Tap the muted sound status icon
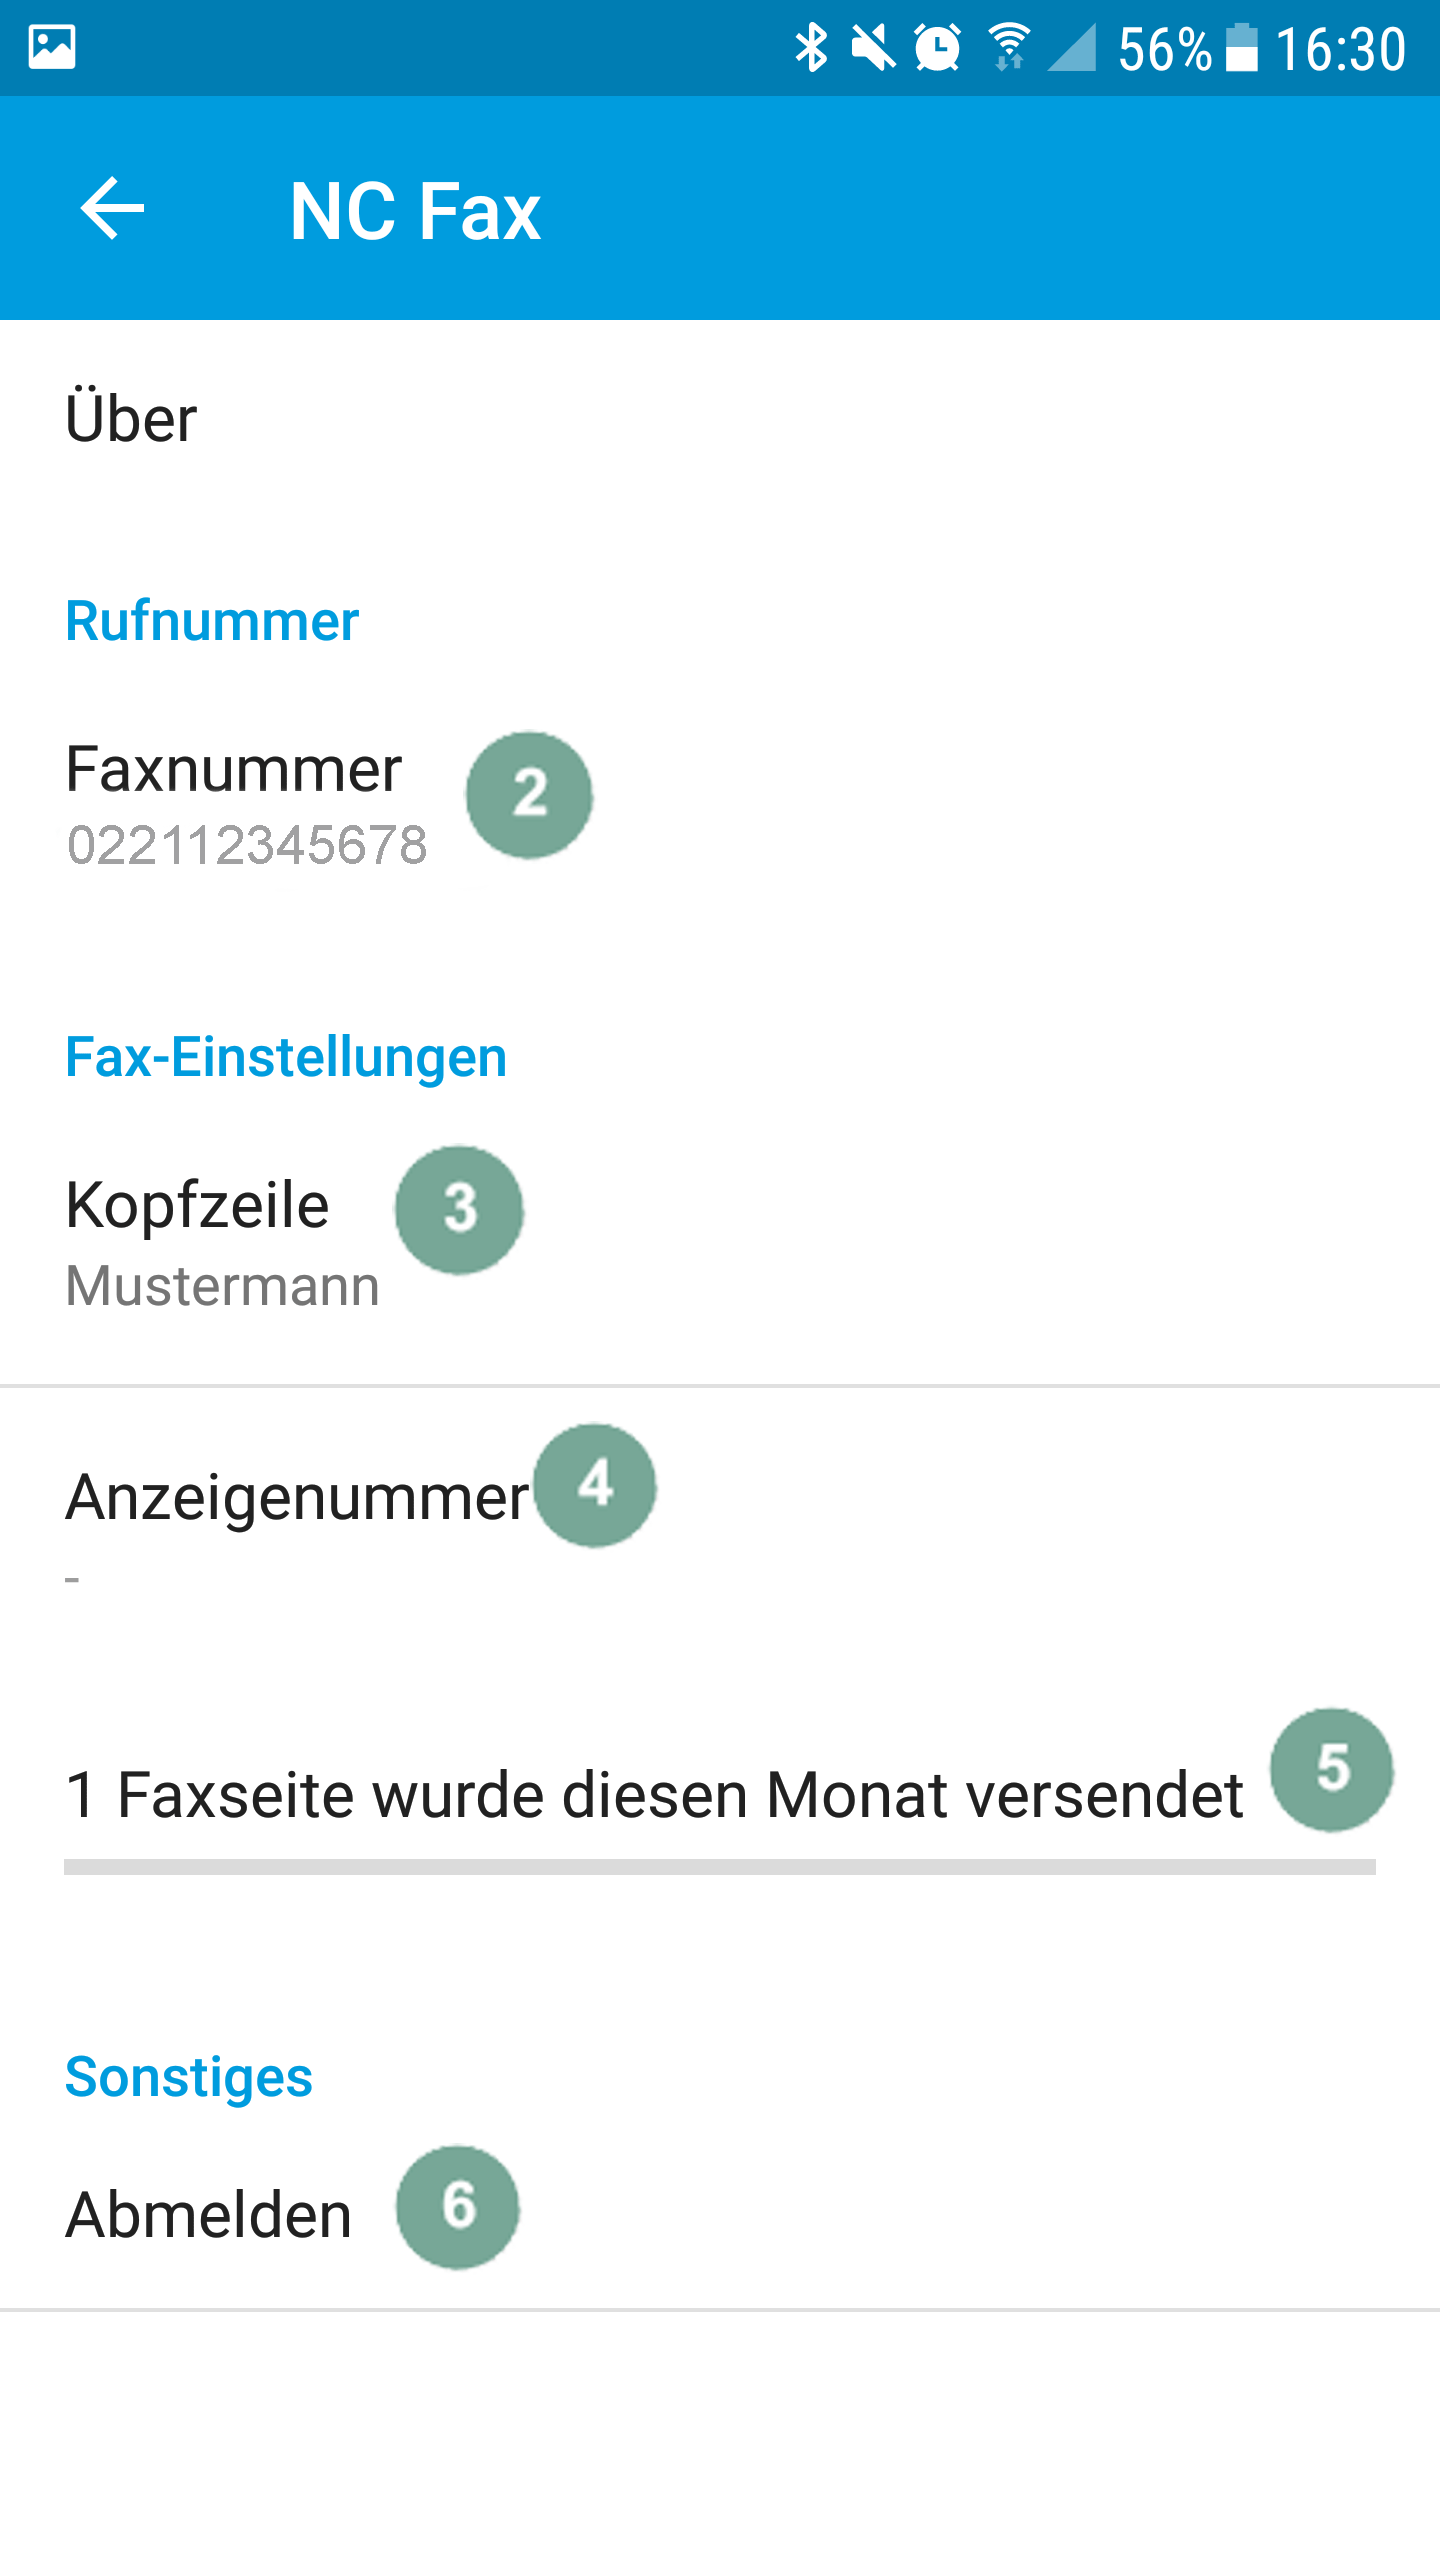The height and width of the screenshot is (2560, 1440). pos(873,47)
